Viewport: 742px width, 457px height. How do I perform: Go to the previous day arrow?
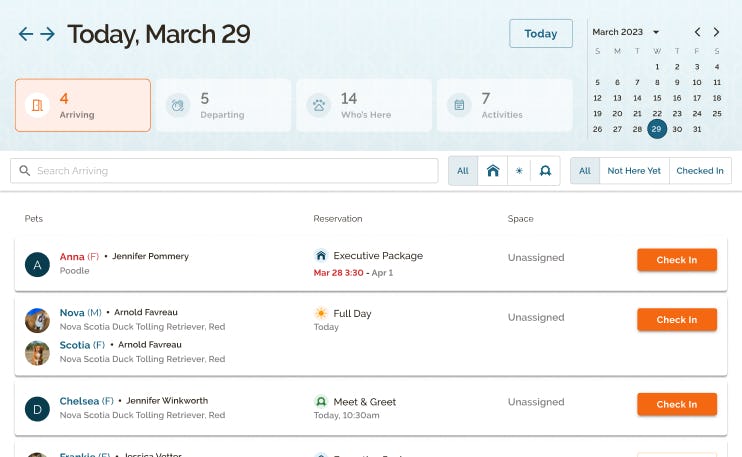coord(26,34)
